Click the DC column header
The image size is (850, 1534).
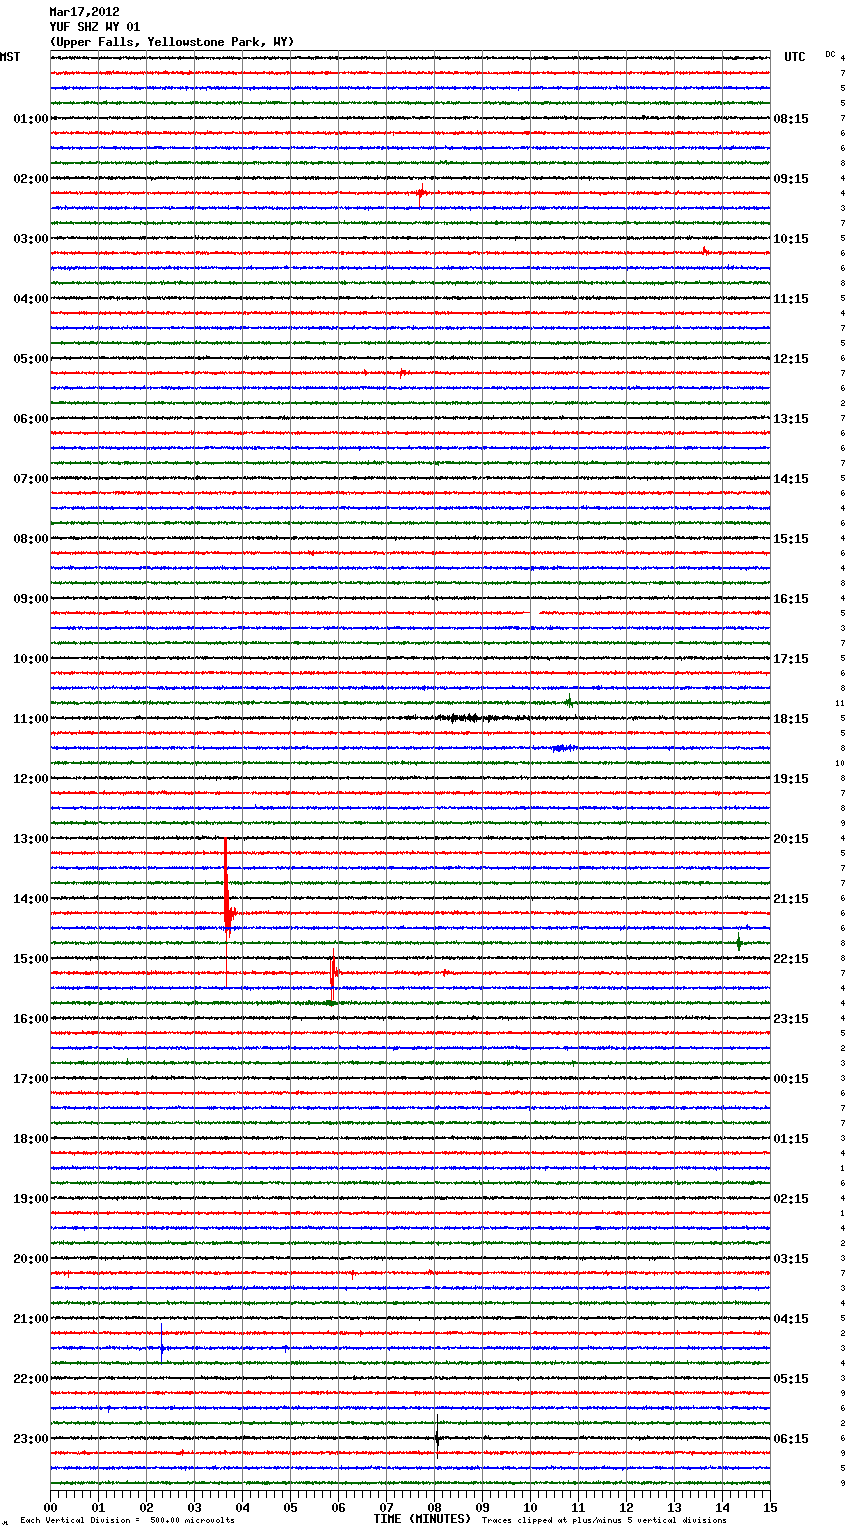[830, 54]
